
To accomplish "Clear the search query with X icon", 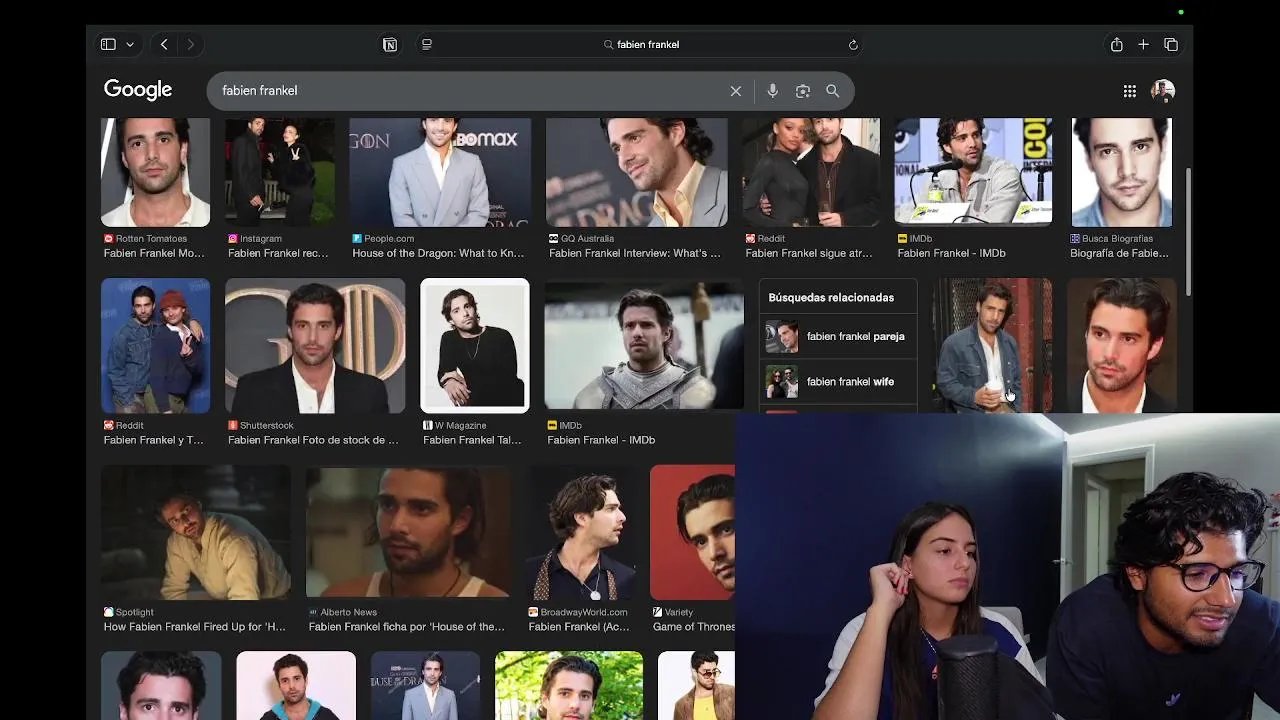I will tap(736, 91).
